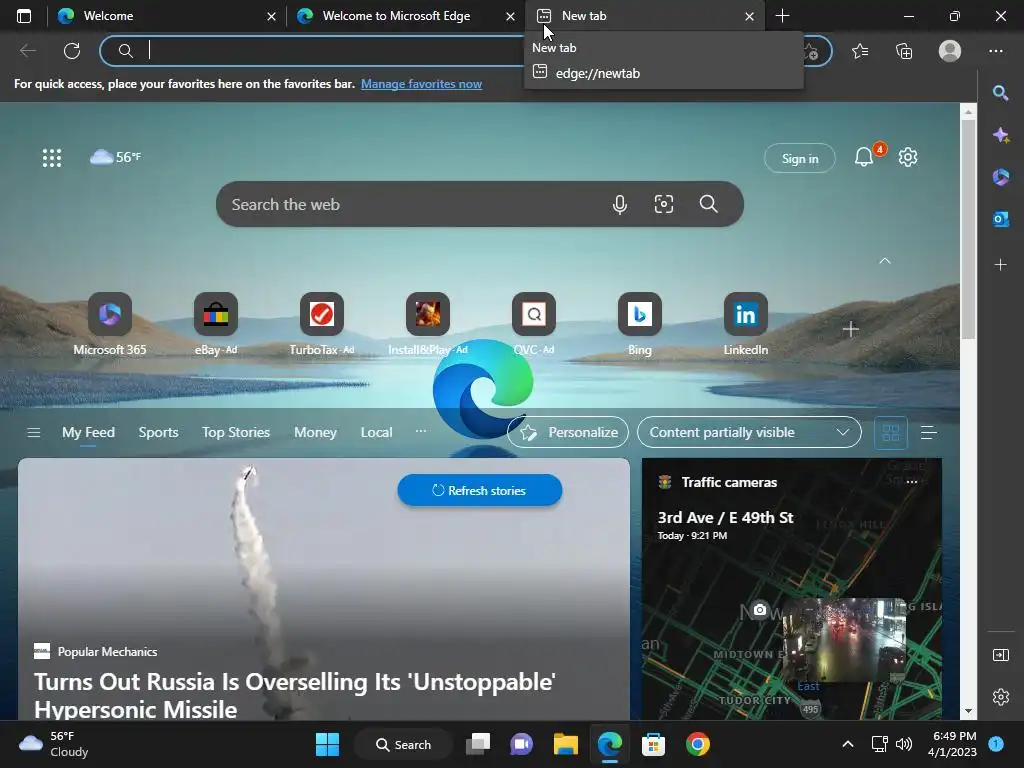Open the app launcher grid icon

(x=52, y=157)
